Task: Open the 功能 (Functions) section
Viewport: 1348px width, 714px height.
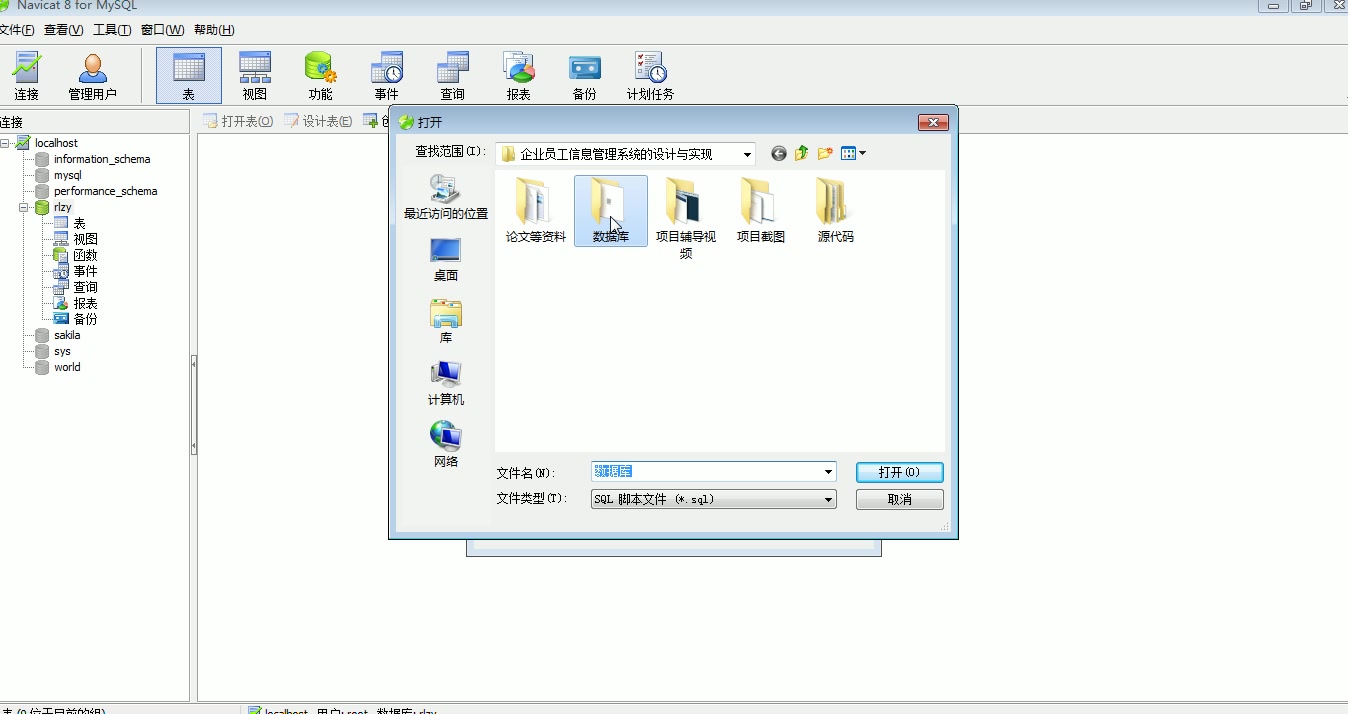Action: [x=319, y=75]
